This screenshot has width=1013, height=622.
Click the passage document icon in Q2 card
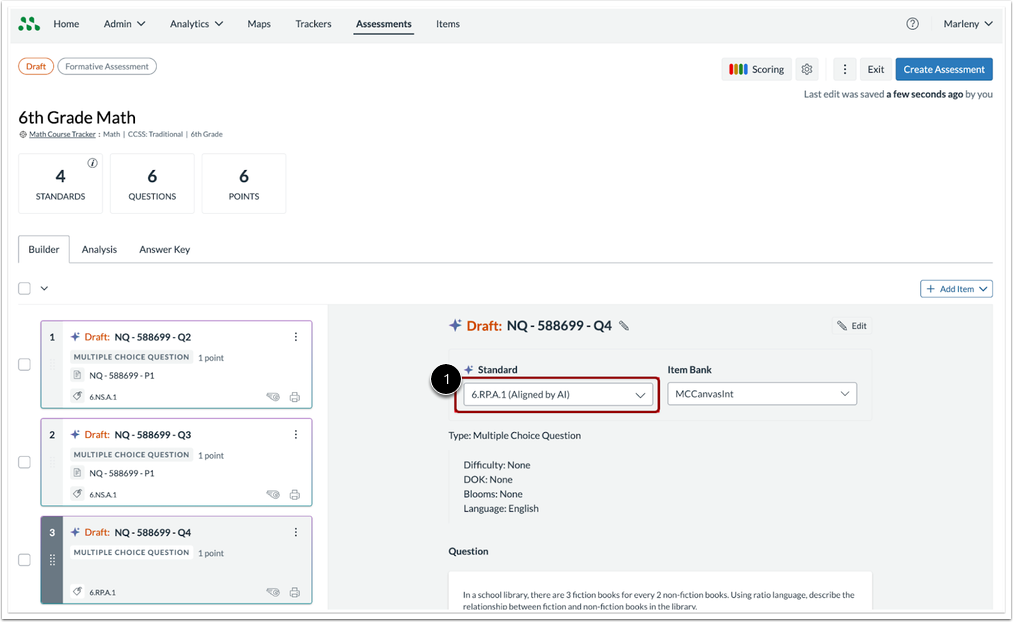coord(78,375)
